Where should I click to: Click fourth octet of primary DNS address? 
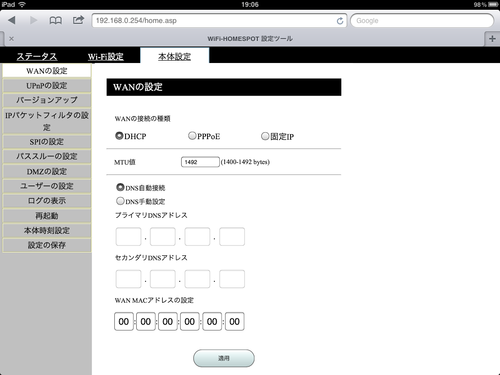click(232, 237)
